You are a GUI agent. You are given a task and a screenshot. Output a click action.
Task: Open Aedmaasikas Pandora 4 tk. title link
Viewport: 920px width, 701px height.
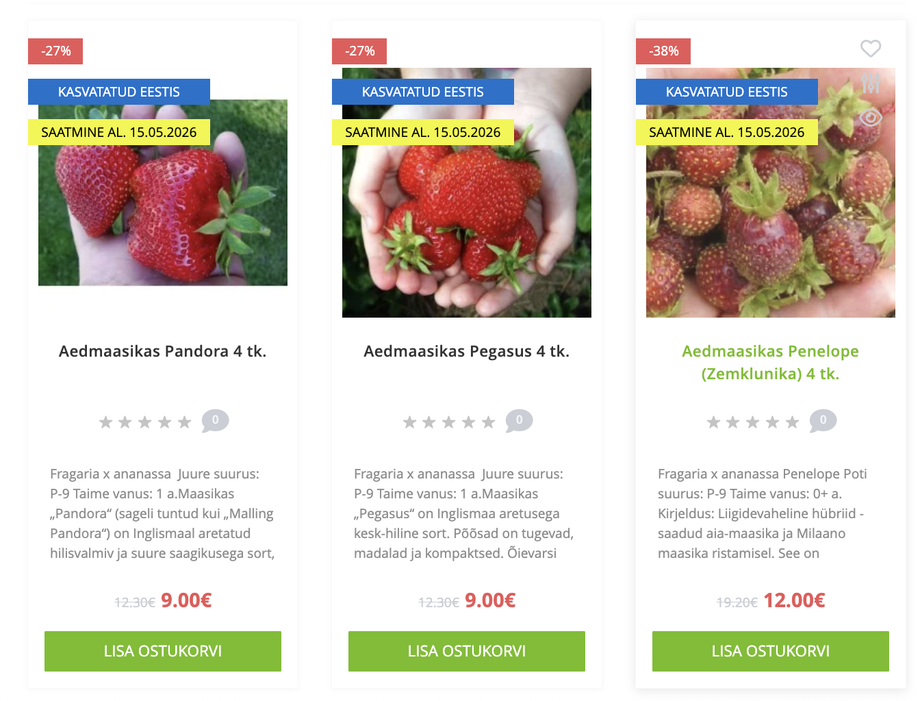click(163, 351)
